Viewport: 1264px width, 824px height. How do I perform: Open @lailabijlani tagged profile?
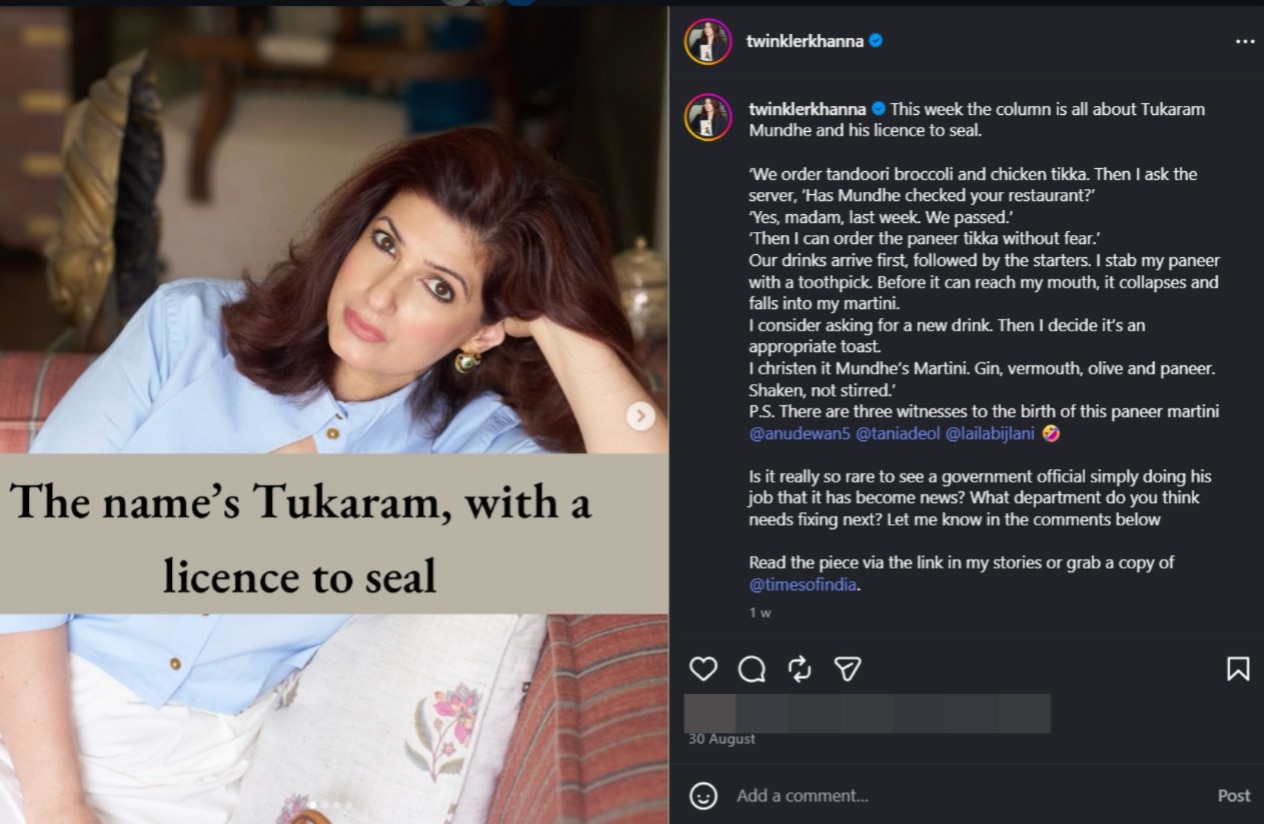[990, 433]
